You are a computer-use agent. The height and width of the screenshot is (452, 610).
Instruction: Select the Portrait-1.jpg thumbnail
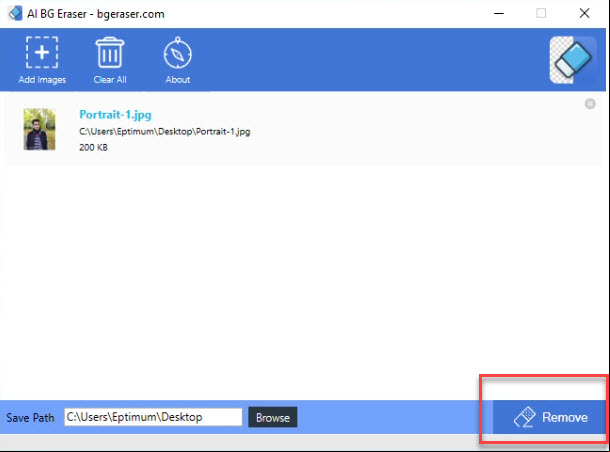(x=39, y=129)
